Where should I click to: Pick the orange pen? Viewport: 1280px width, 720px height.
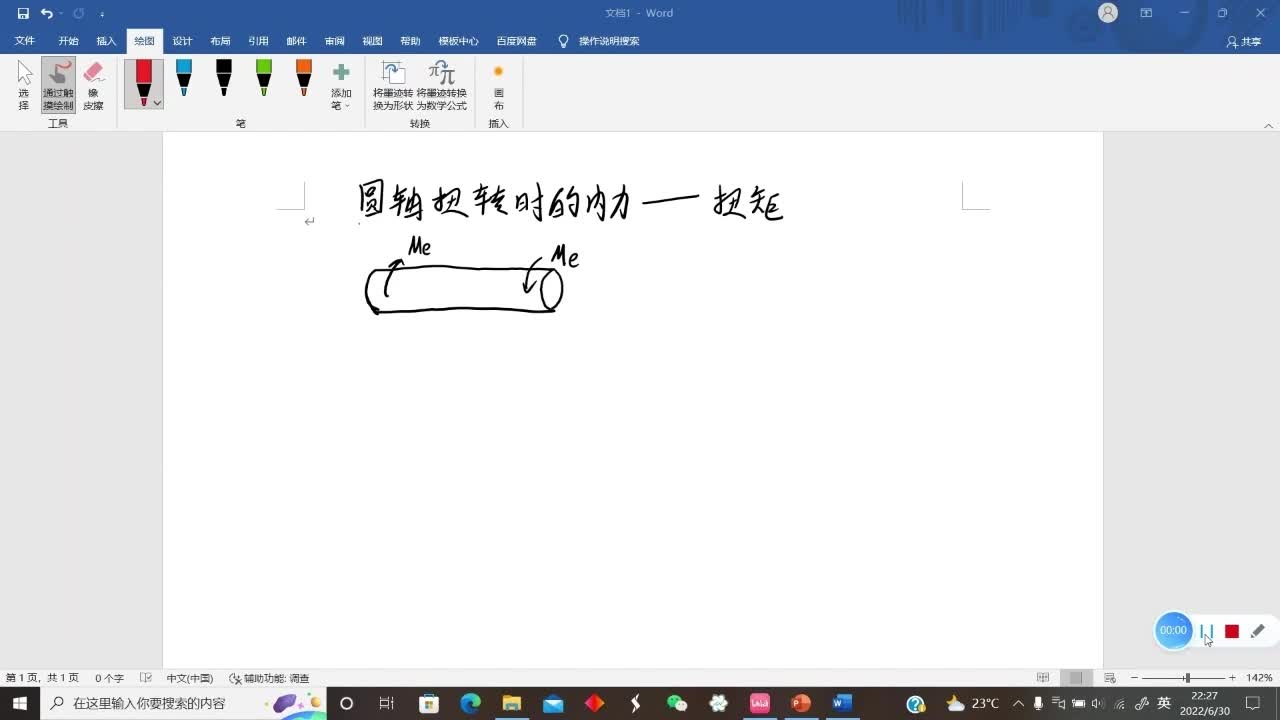point(304,78)
